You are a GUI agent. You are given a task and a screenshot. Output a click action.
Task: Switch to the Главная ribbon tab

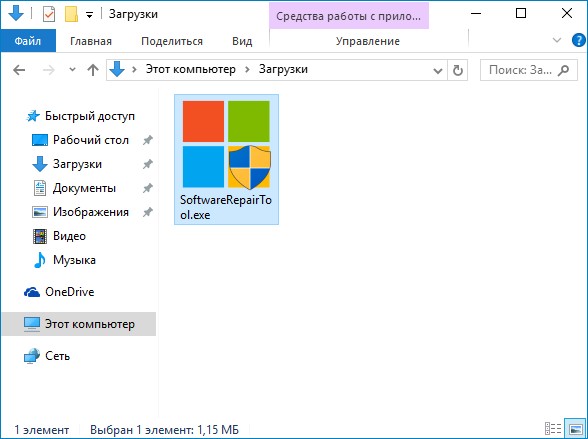[x=91, y=41]
